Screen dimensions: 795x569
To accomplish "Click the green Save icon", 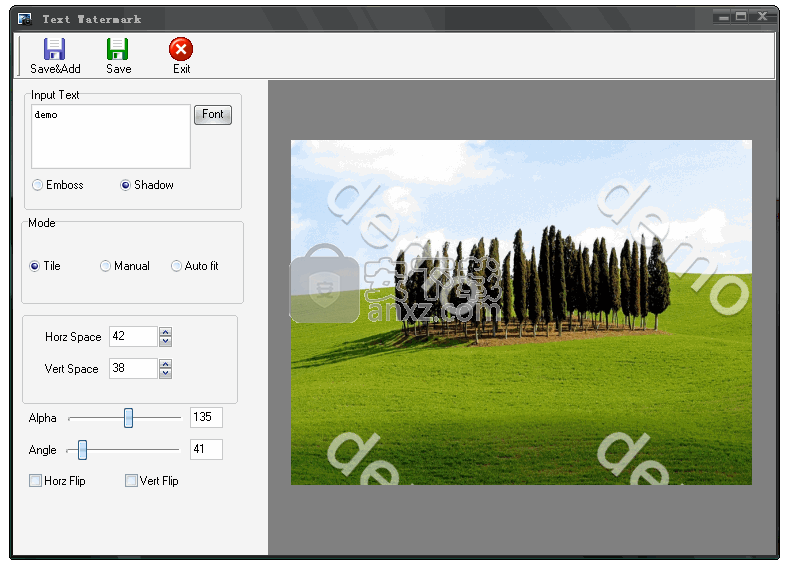I will tap(117, 49).
